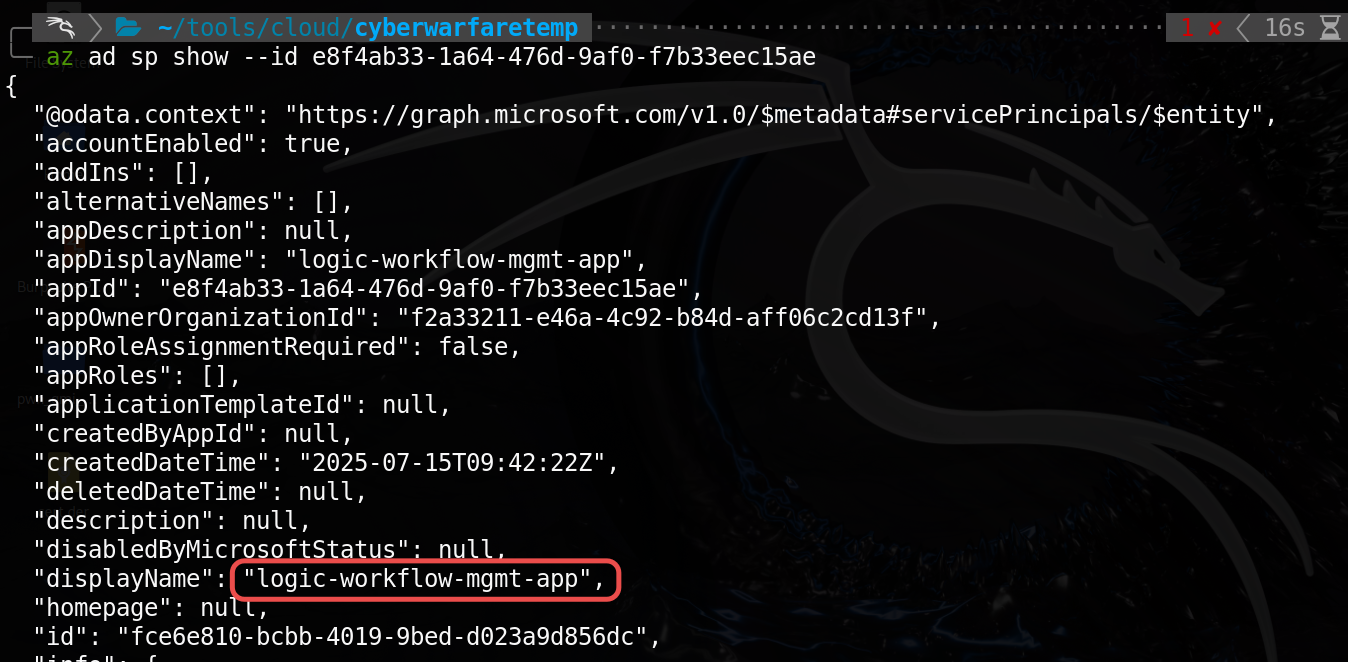The image size is (1348, 662).
Task: Click the service principal ID command argument
Action: tap(562, 57)
